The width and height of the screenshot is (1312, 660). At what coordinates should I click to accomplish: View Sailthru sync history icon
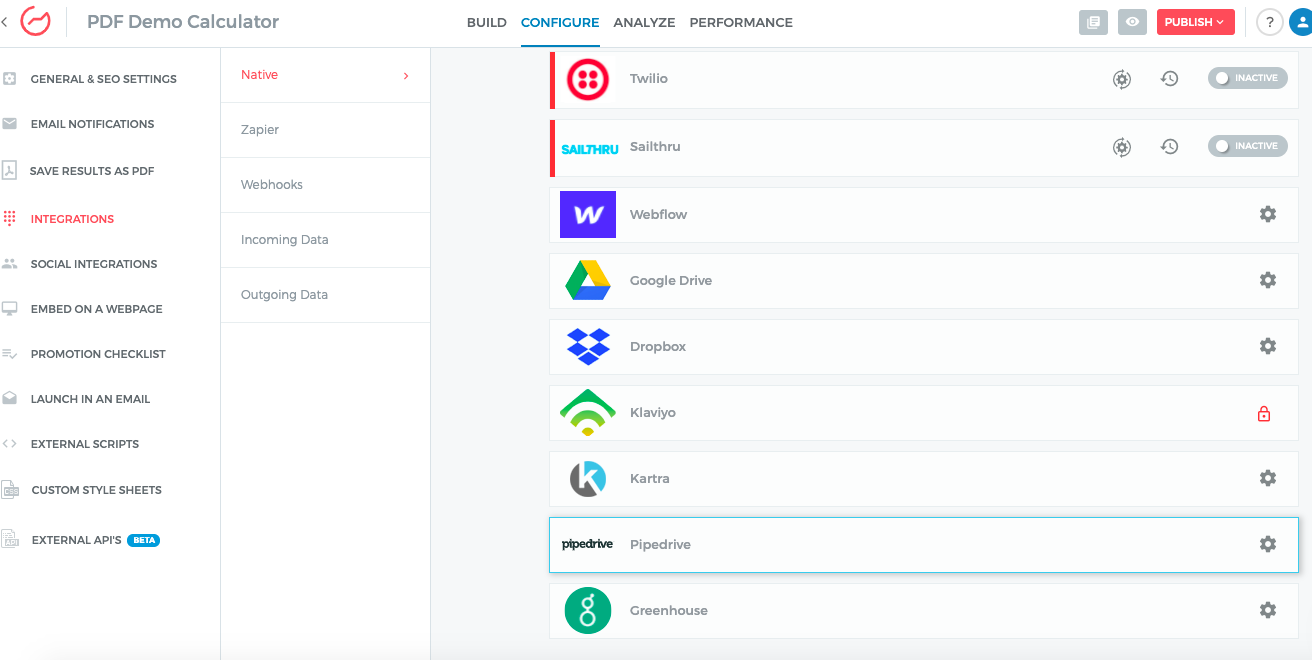pyautogui.click(x=1169, y=146)
